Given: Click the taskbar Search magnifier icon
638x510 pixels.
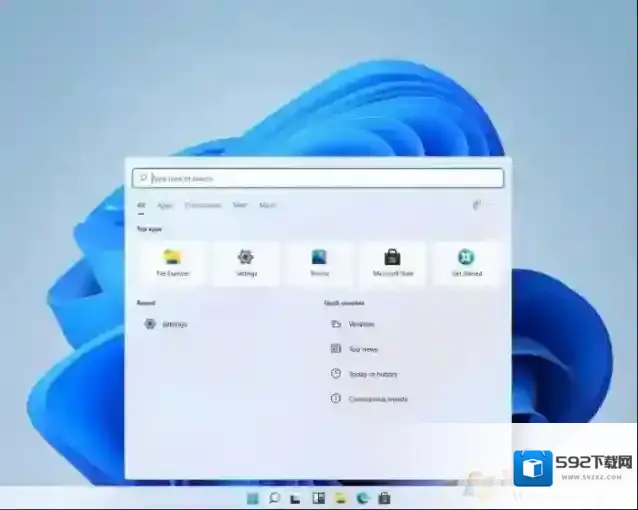Looking at the screenshot, I should coord(274,497).
